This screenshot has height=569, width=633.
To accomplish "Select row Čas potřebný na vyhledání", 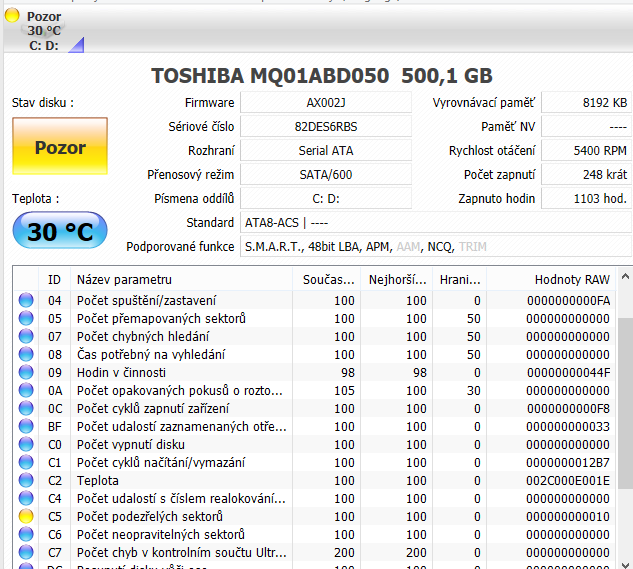I will click(314, 354).
